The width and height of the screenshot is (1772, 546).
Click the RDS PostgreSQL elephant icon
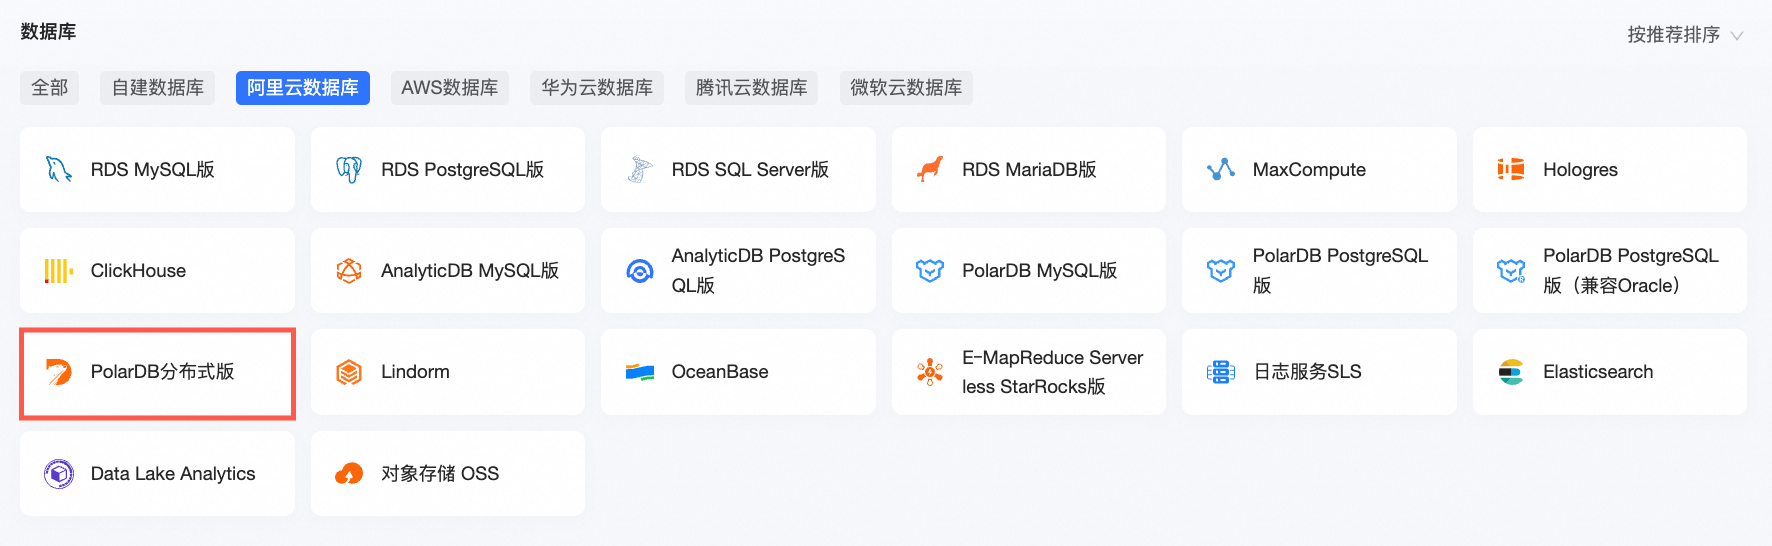click(349, 169)
